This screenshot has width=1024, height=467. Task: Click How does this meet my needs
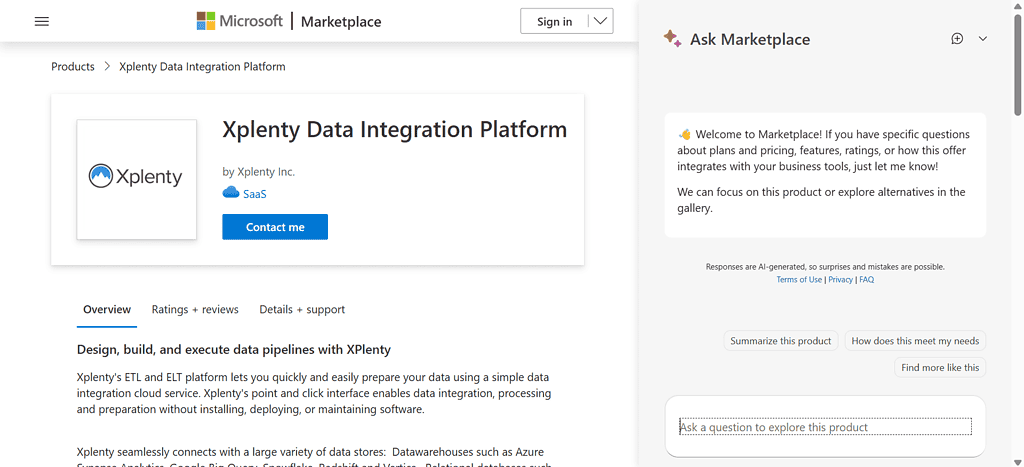coord(916,341)
